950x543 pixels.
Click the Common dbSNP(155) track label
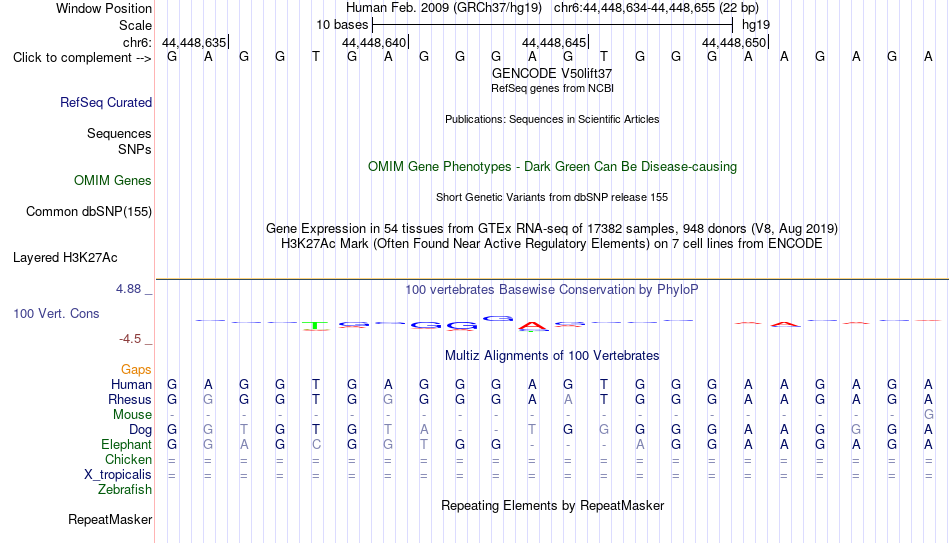(x=88, y=212)
